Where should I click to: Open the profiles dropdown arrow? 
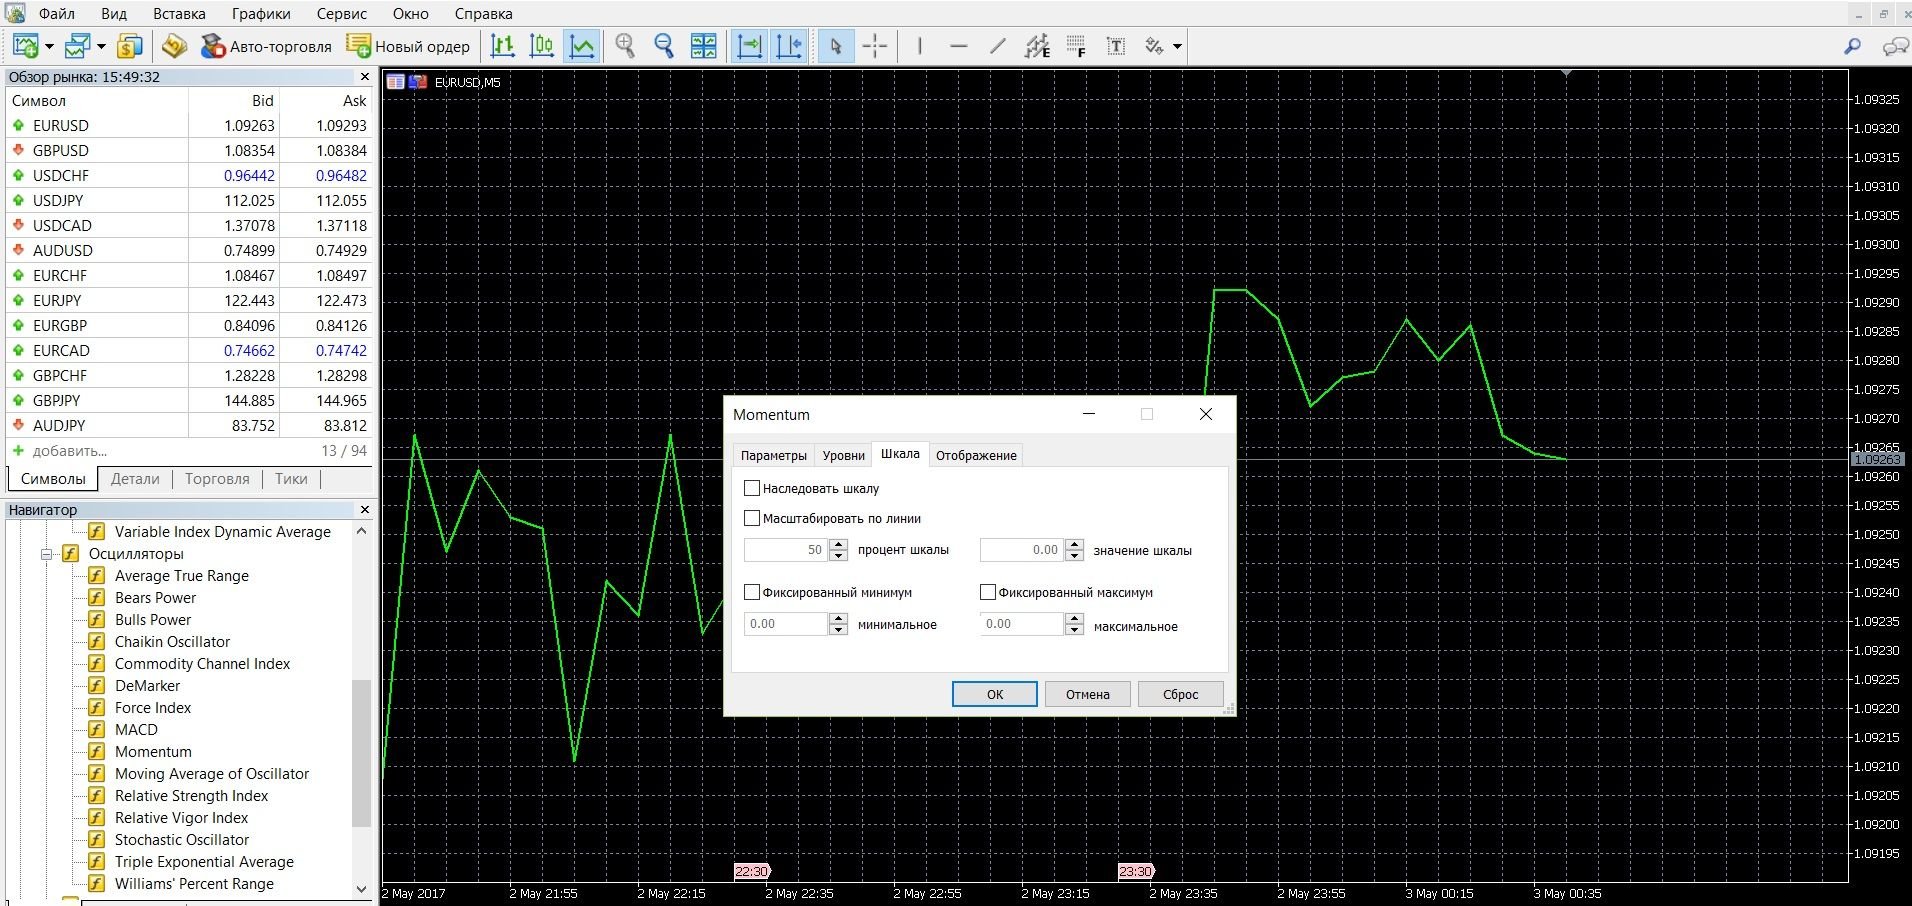[x=101, y=46]
